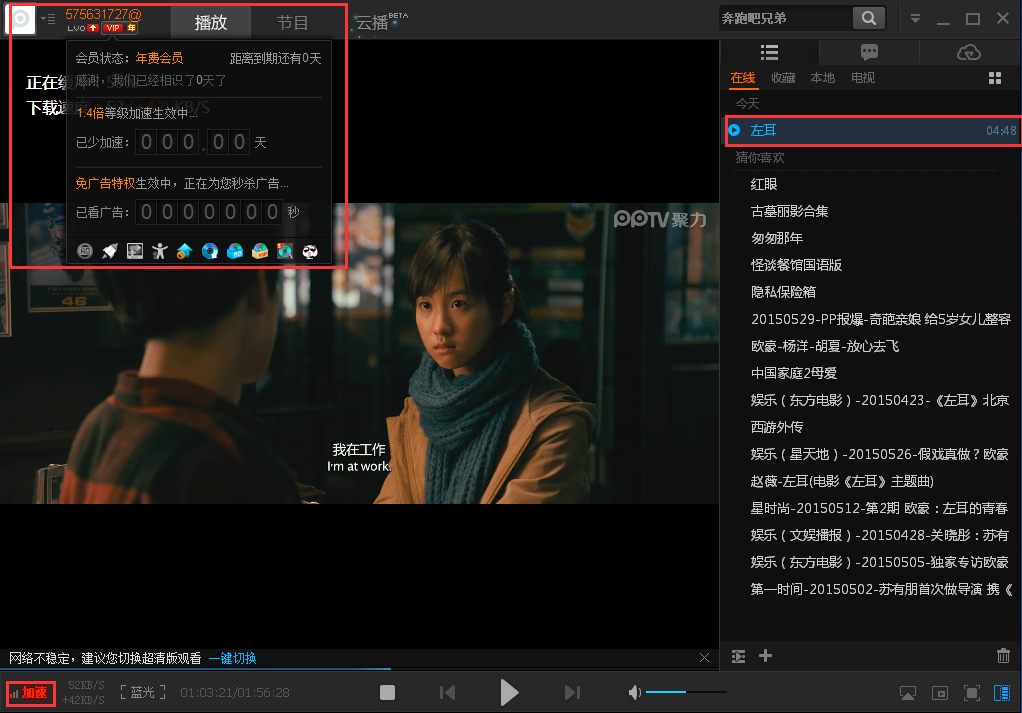Click the 加速 acceleration button
Image resolution: width=1022 pixels, height=713 pixels.
point(31,692)
